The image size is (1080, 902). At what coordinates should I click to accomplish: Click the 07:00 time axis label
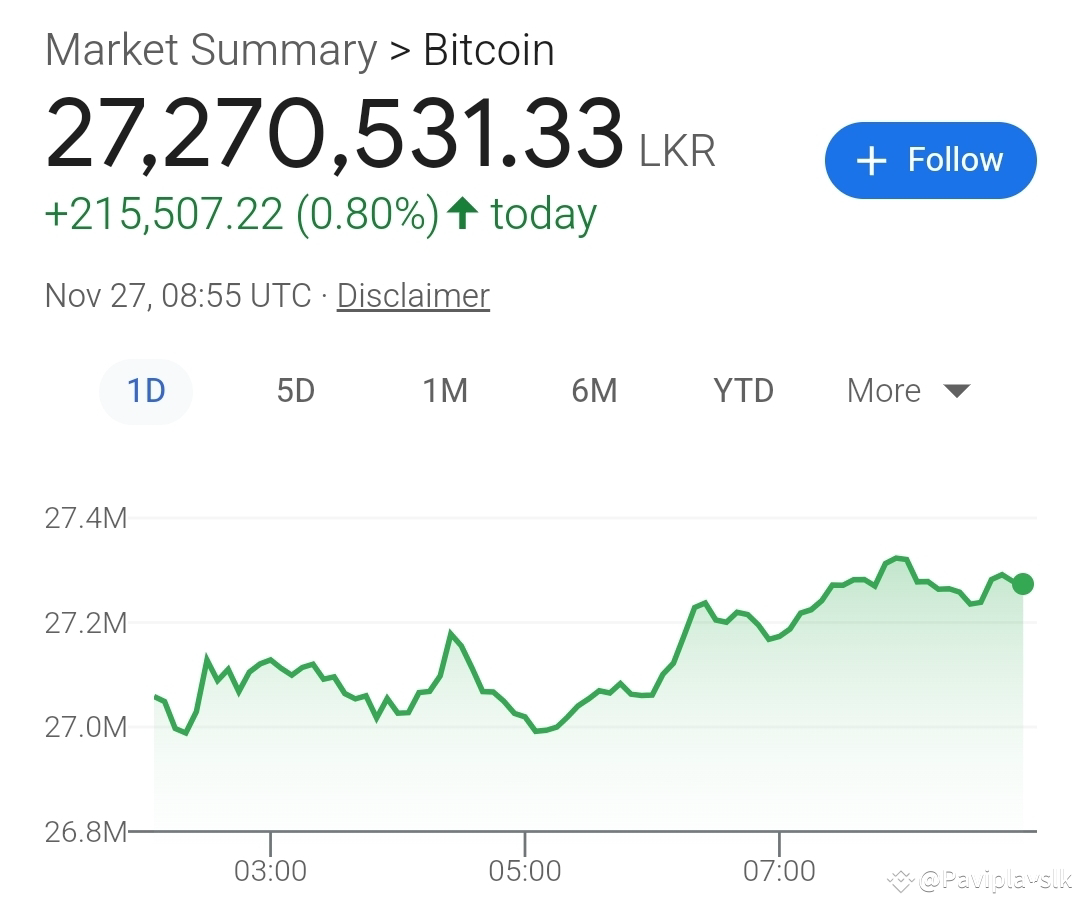779,871
